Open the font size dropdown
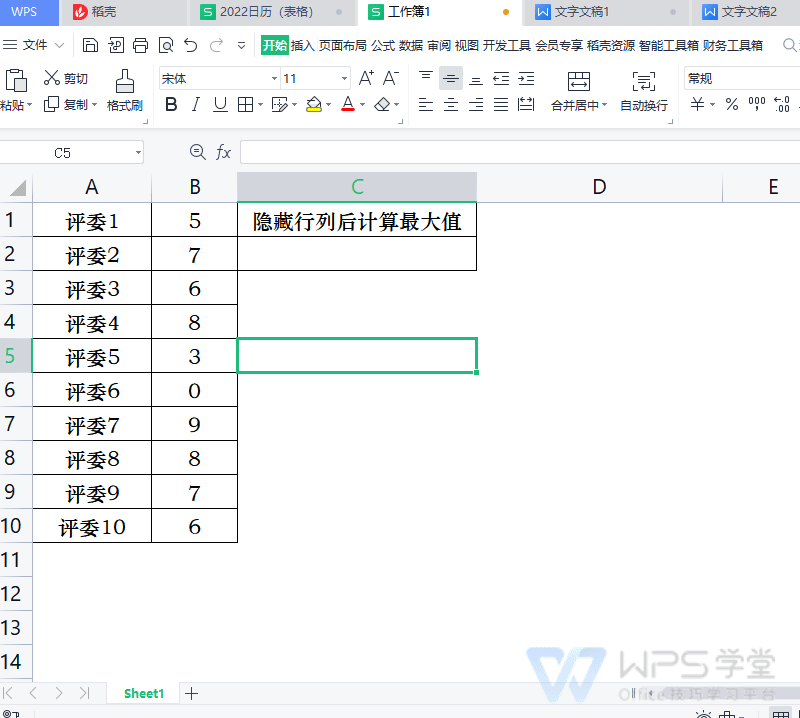The image size is (800, 718). (x=343, y=78)
